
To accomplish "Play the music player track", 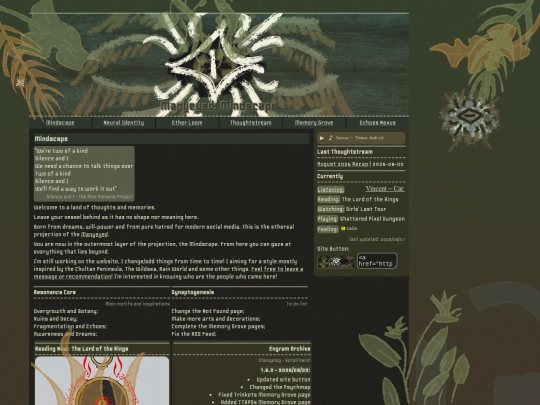I will coord(322,138).
